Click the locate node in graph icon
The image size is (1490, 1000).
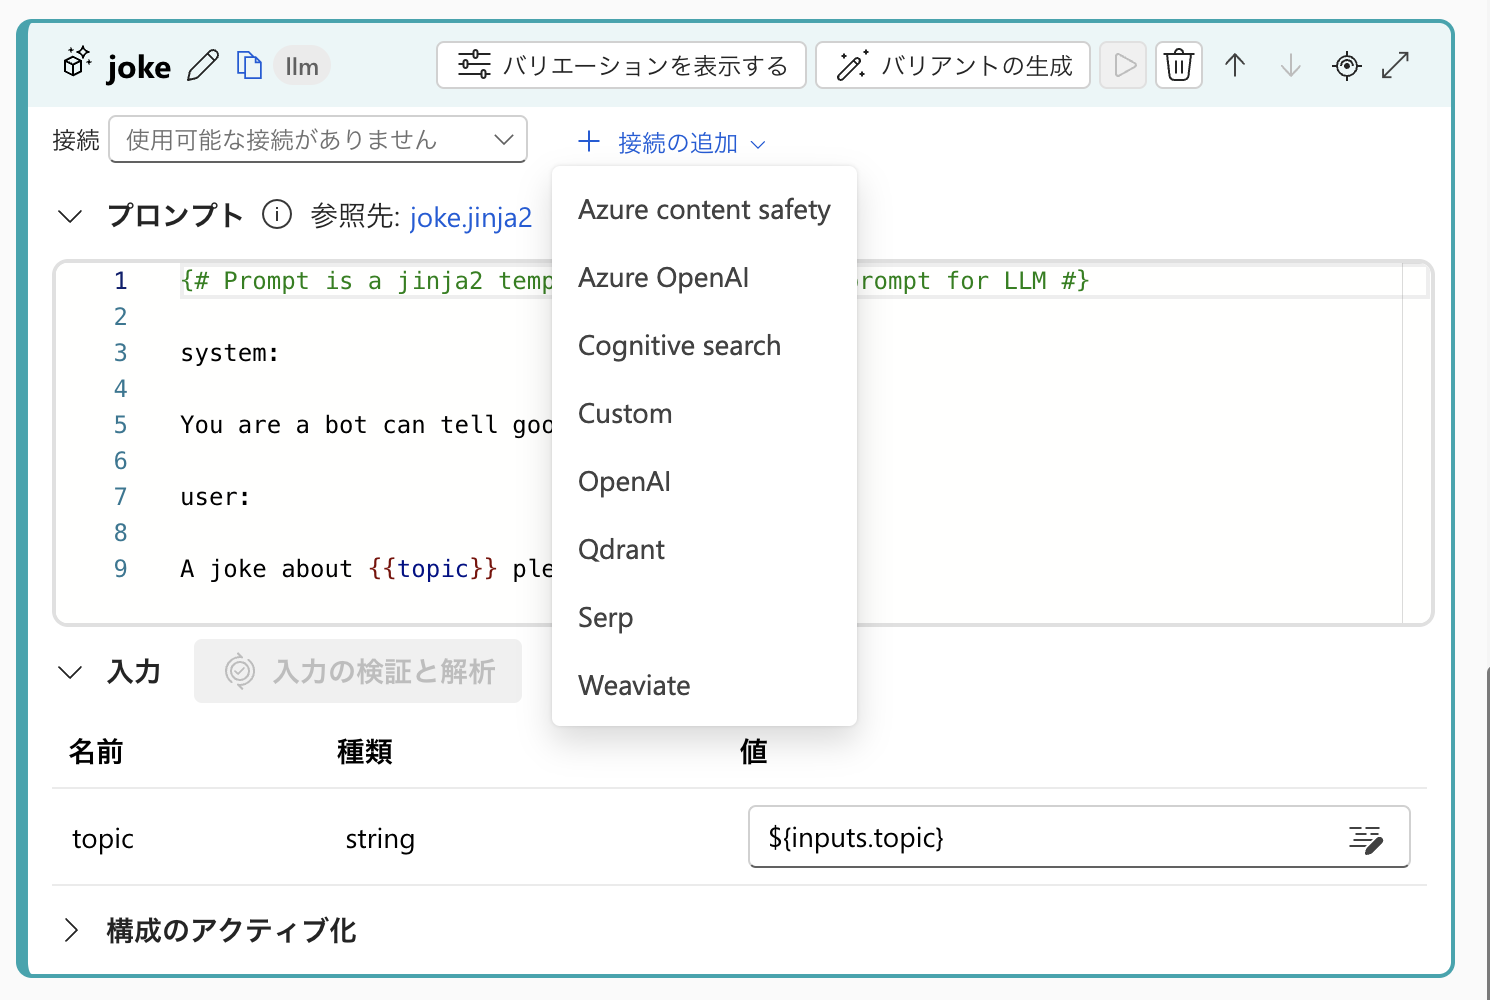tap(1346, 65)
